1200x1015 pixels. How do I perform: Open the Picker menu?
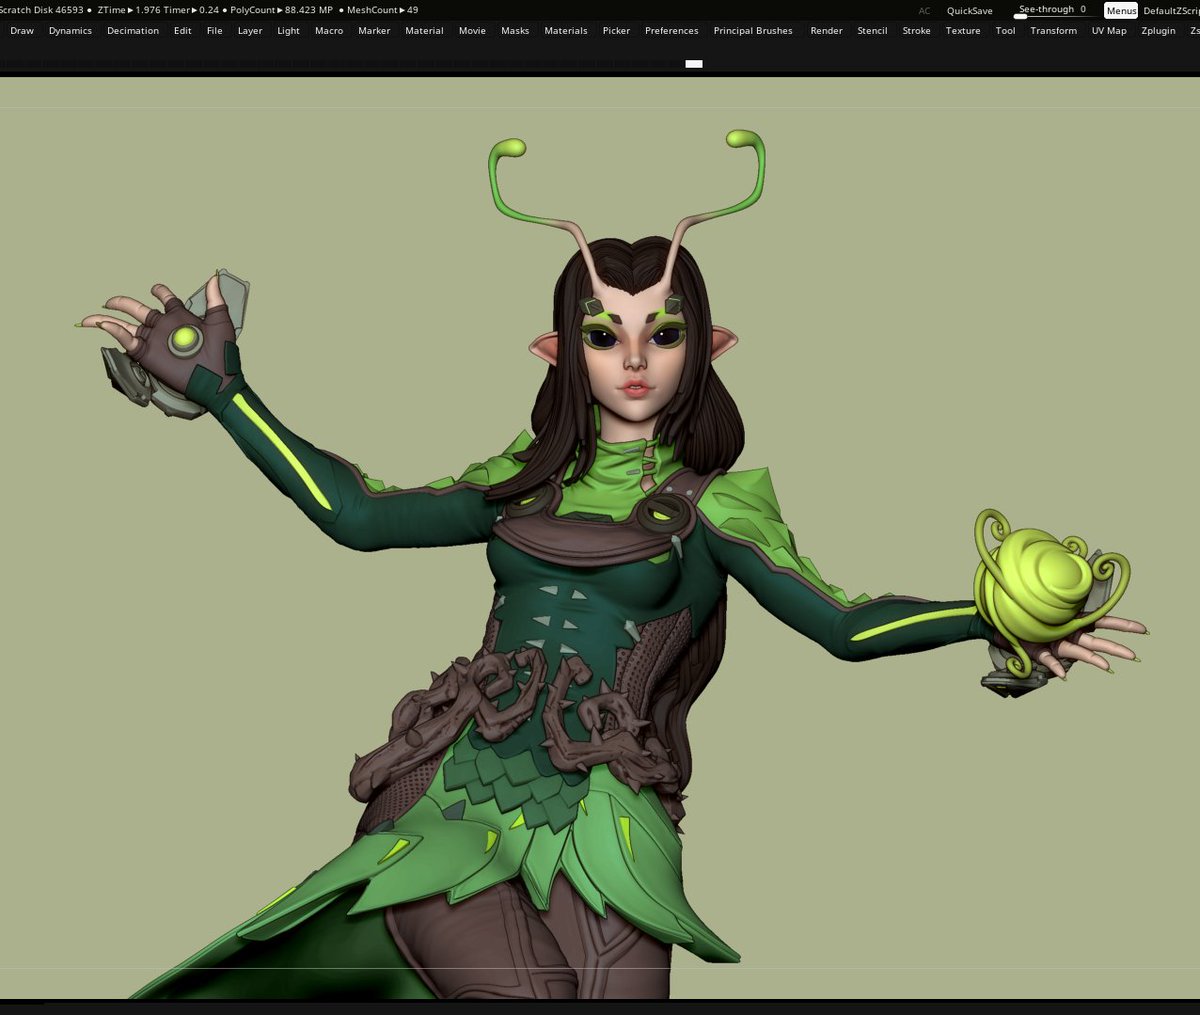pyautogui.click(x=617, y=31)
